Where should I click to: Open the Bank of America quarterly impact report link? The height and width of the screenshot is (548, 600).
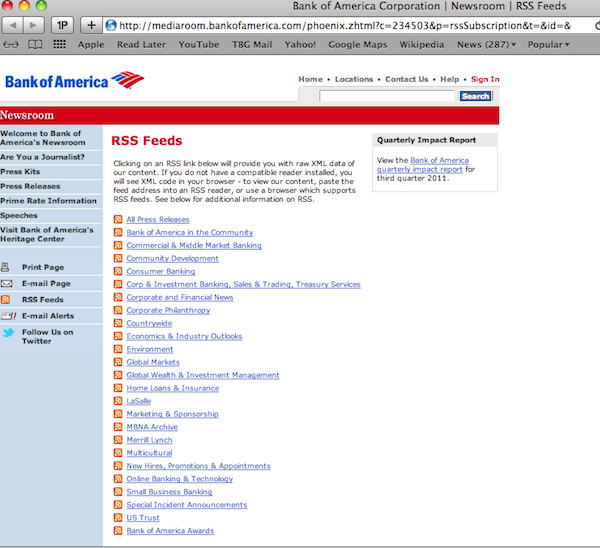422,165
